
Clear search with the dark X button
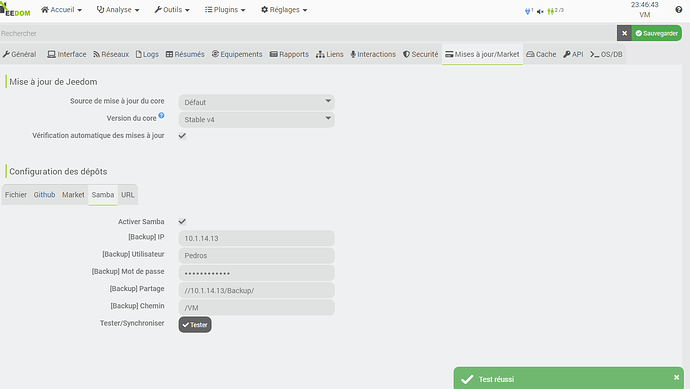pyautogui.click(x=624, y=33)
